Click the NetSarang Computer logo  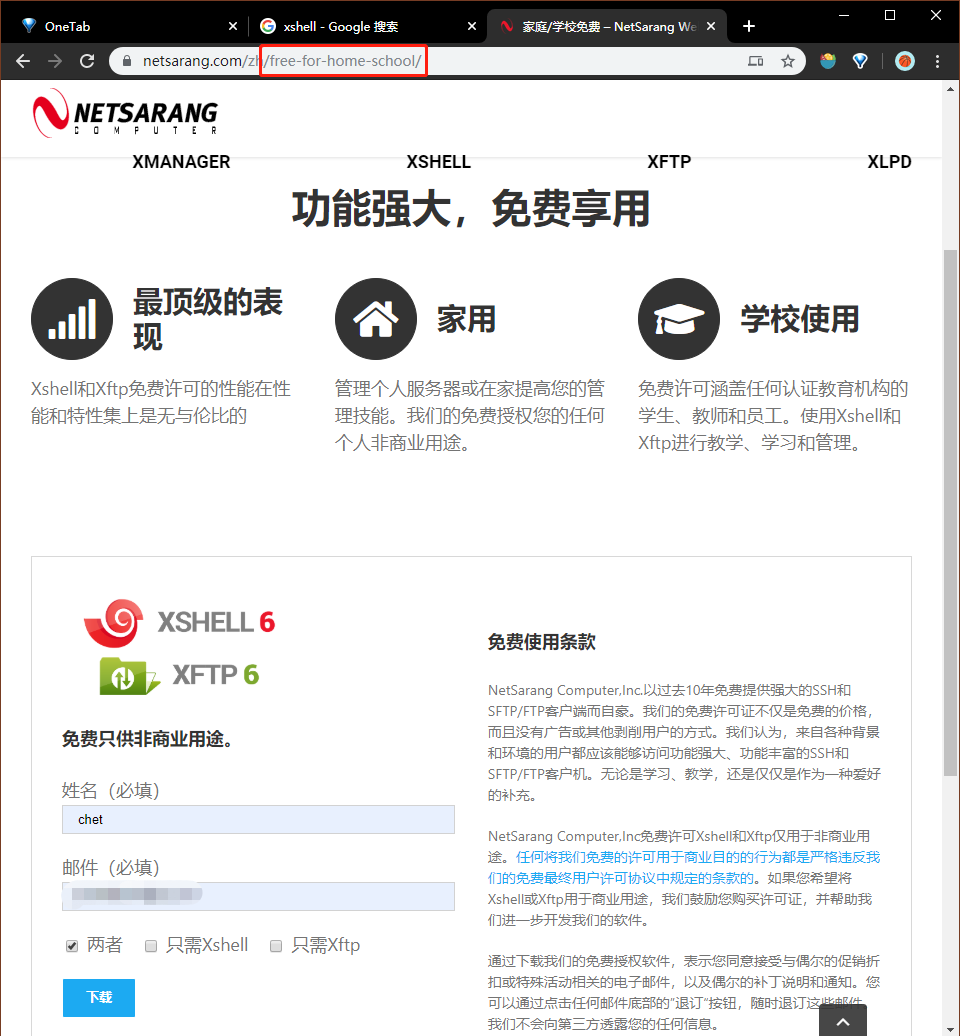(x=126, y=113)
